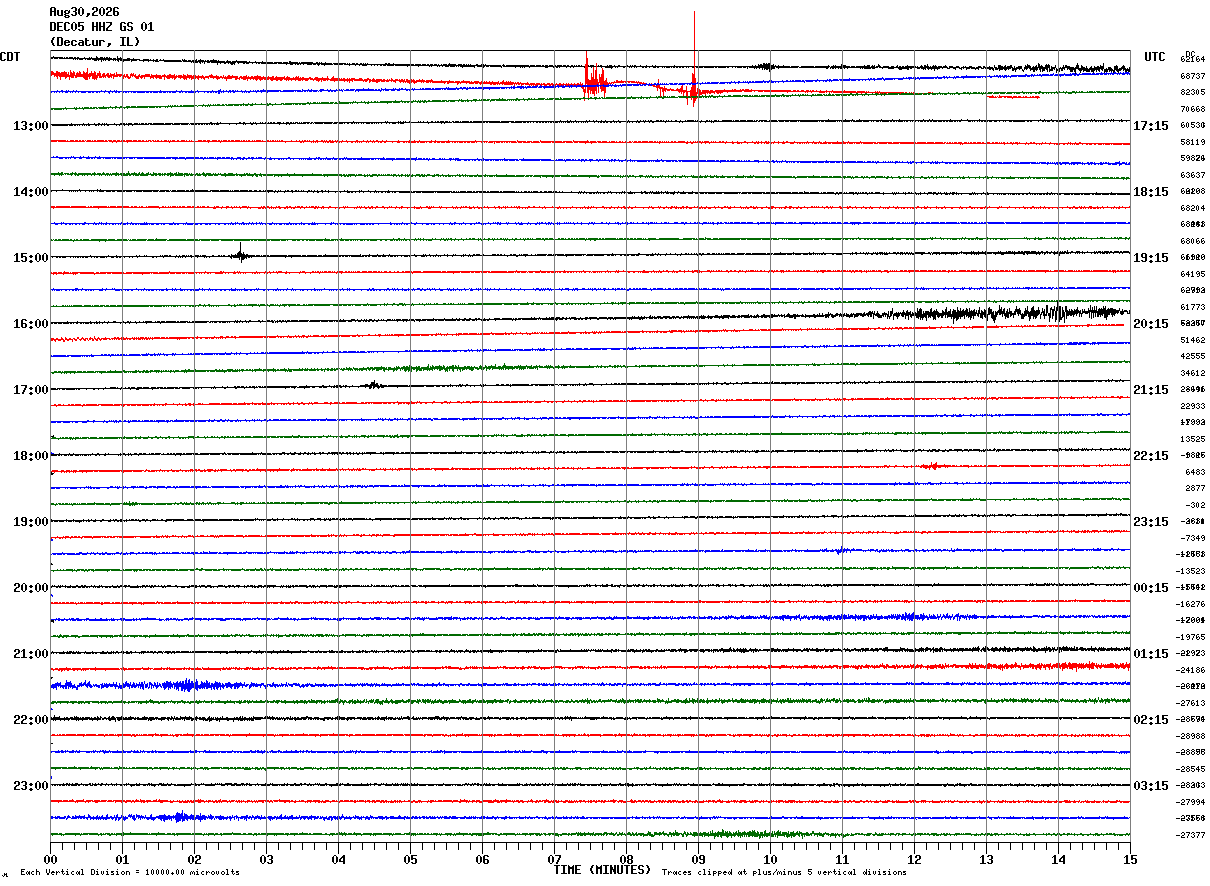The image size is (1210, 886).
Task: Click the traces clipped footnote text
Action: [784, 873]
